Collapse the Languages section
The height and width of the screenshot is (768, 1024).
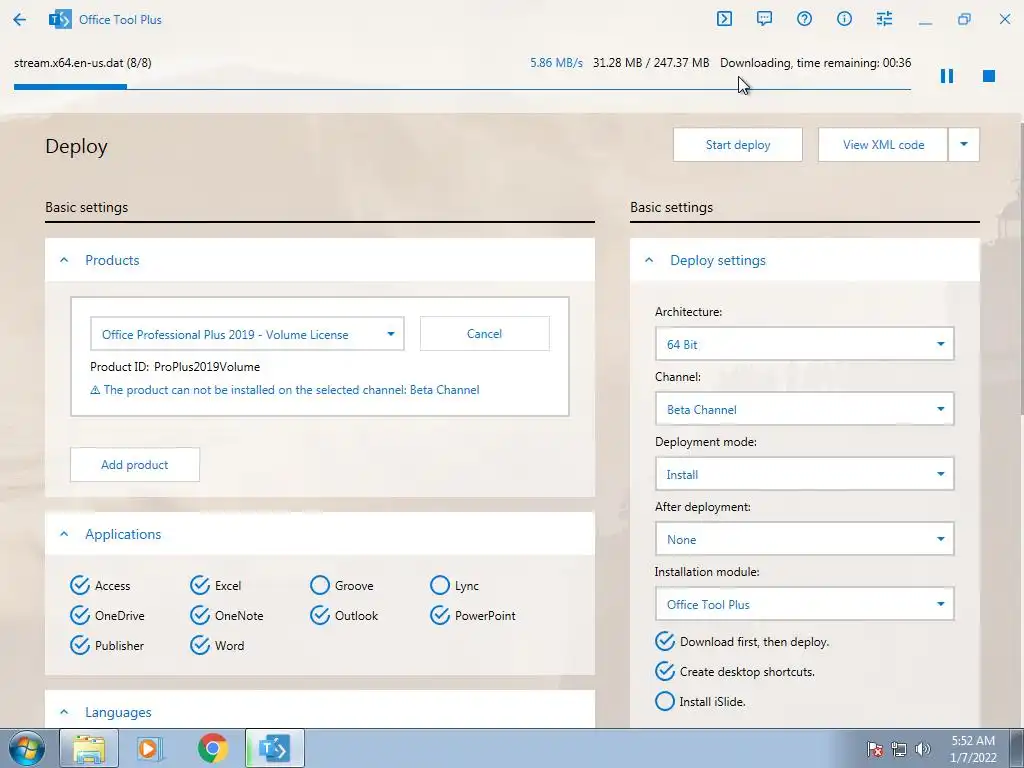coord(64,712)
